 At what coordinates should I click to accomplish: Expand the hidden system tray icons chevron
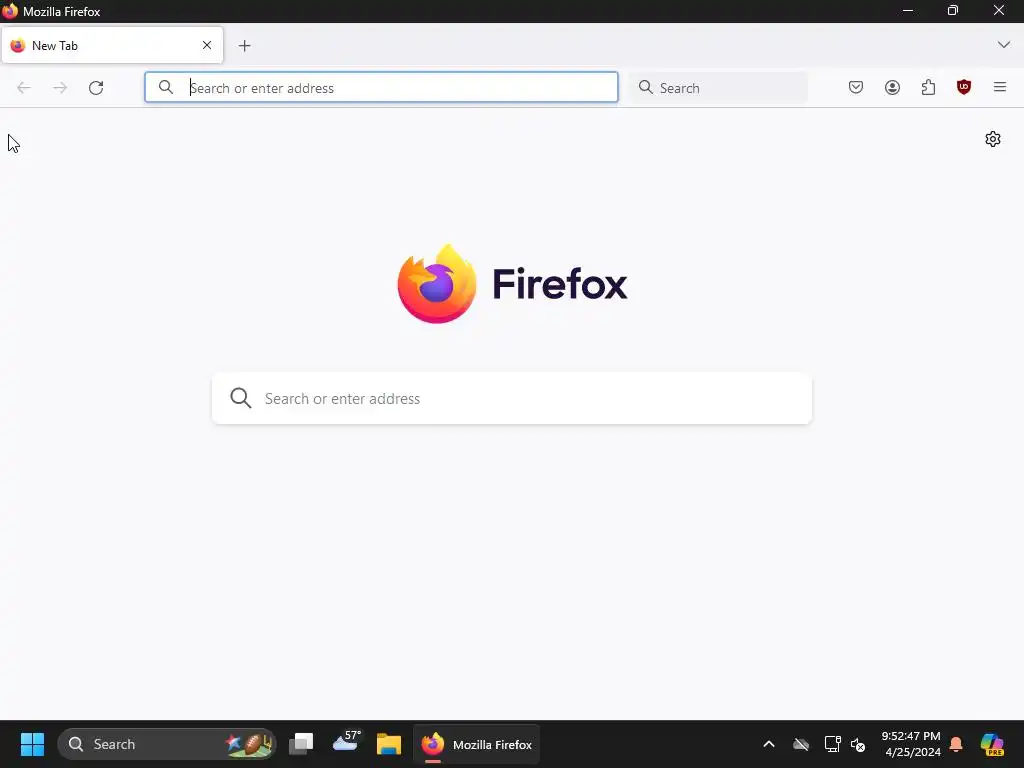pos(769,744)
